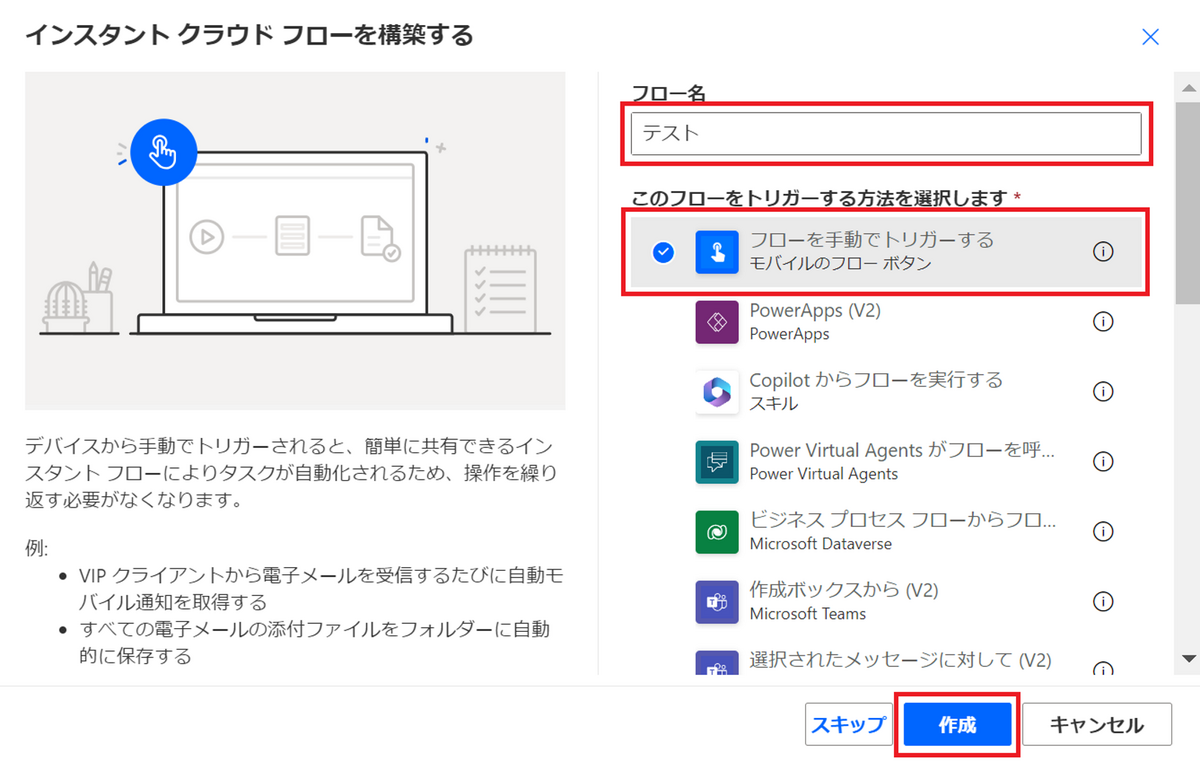Click the scrollbar up arrow
This screenshot has height=761, width=1200.
pyautogui.click(x=1188, y=90)
